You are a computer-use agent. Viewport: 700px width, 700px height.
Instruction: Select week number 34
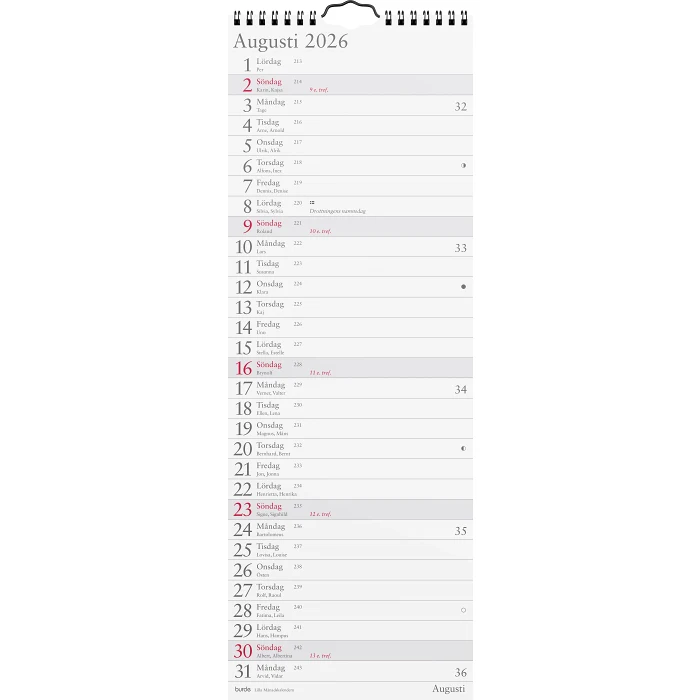point(460,390)
